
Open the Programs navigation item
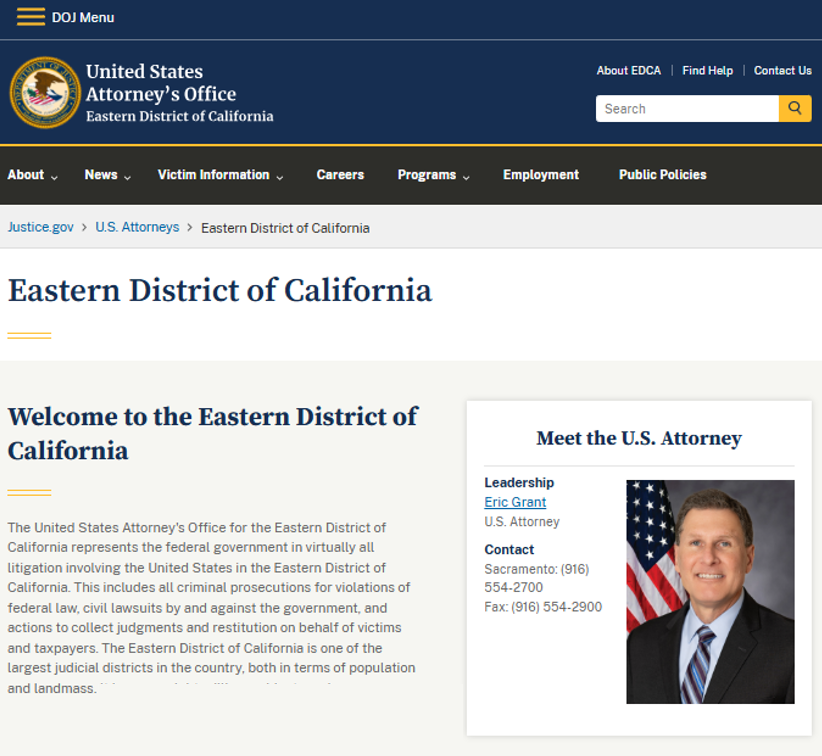coord(427,175)
